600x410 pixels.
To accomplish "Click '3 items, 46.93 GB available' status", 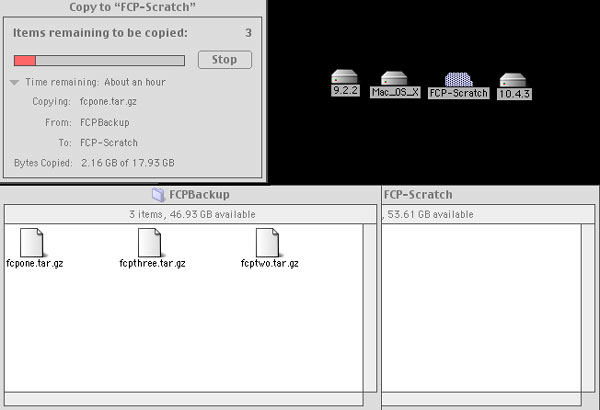I will click(x=192, y=214).
